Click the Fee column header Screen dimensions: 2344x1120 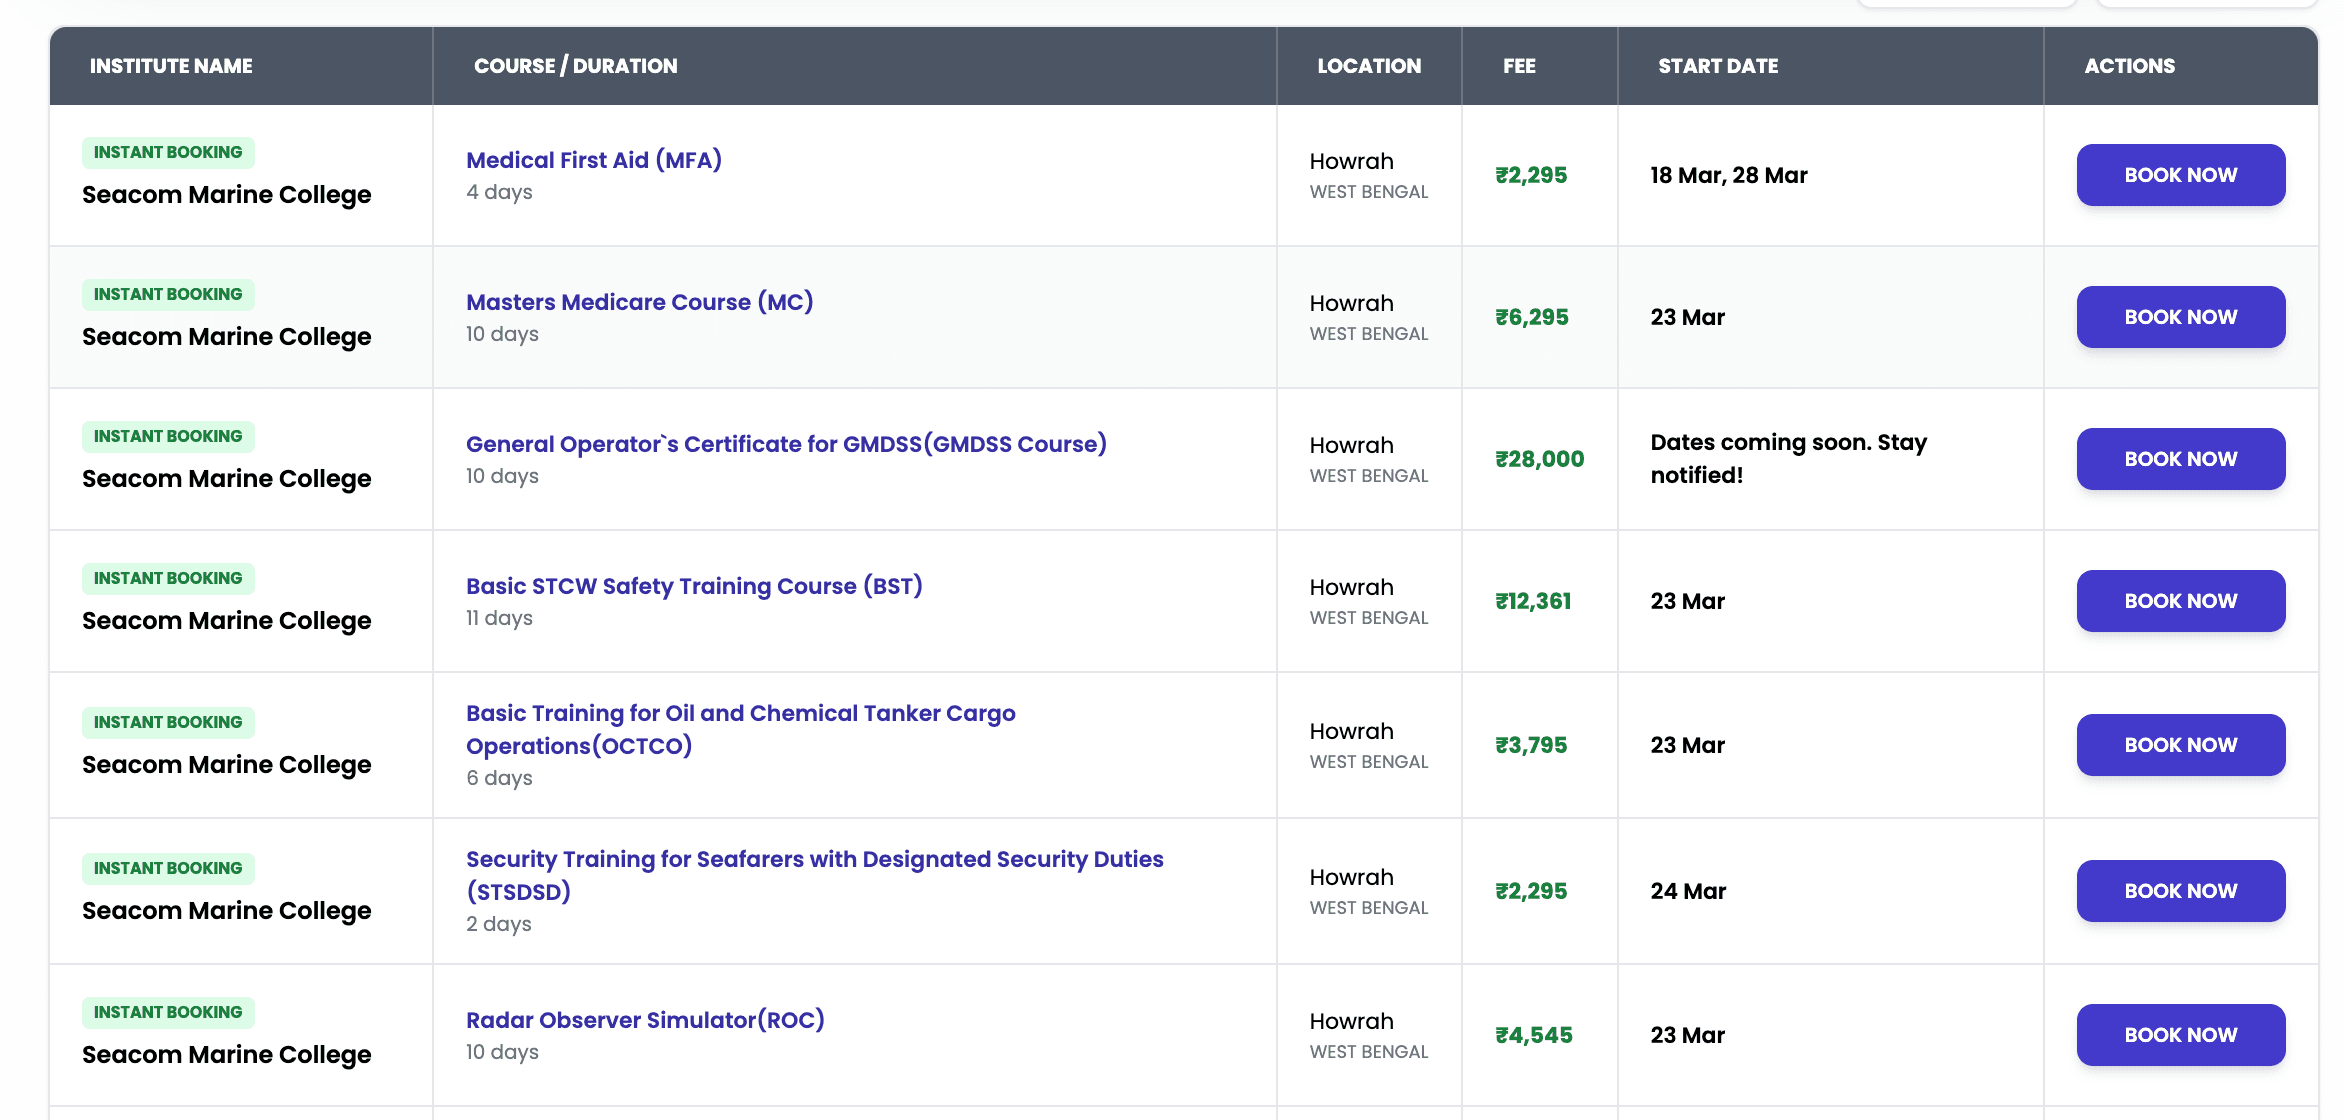click(x=1519, y=66)
